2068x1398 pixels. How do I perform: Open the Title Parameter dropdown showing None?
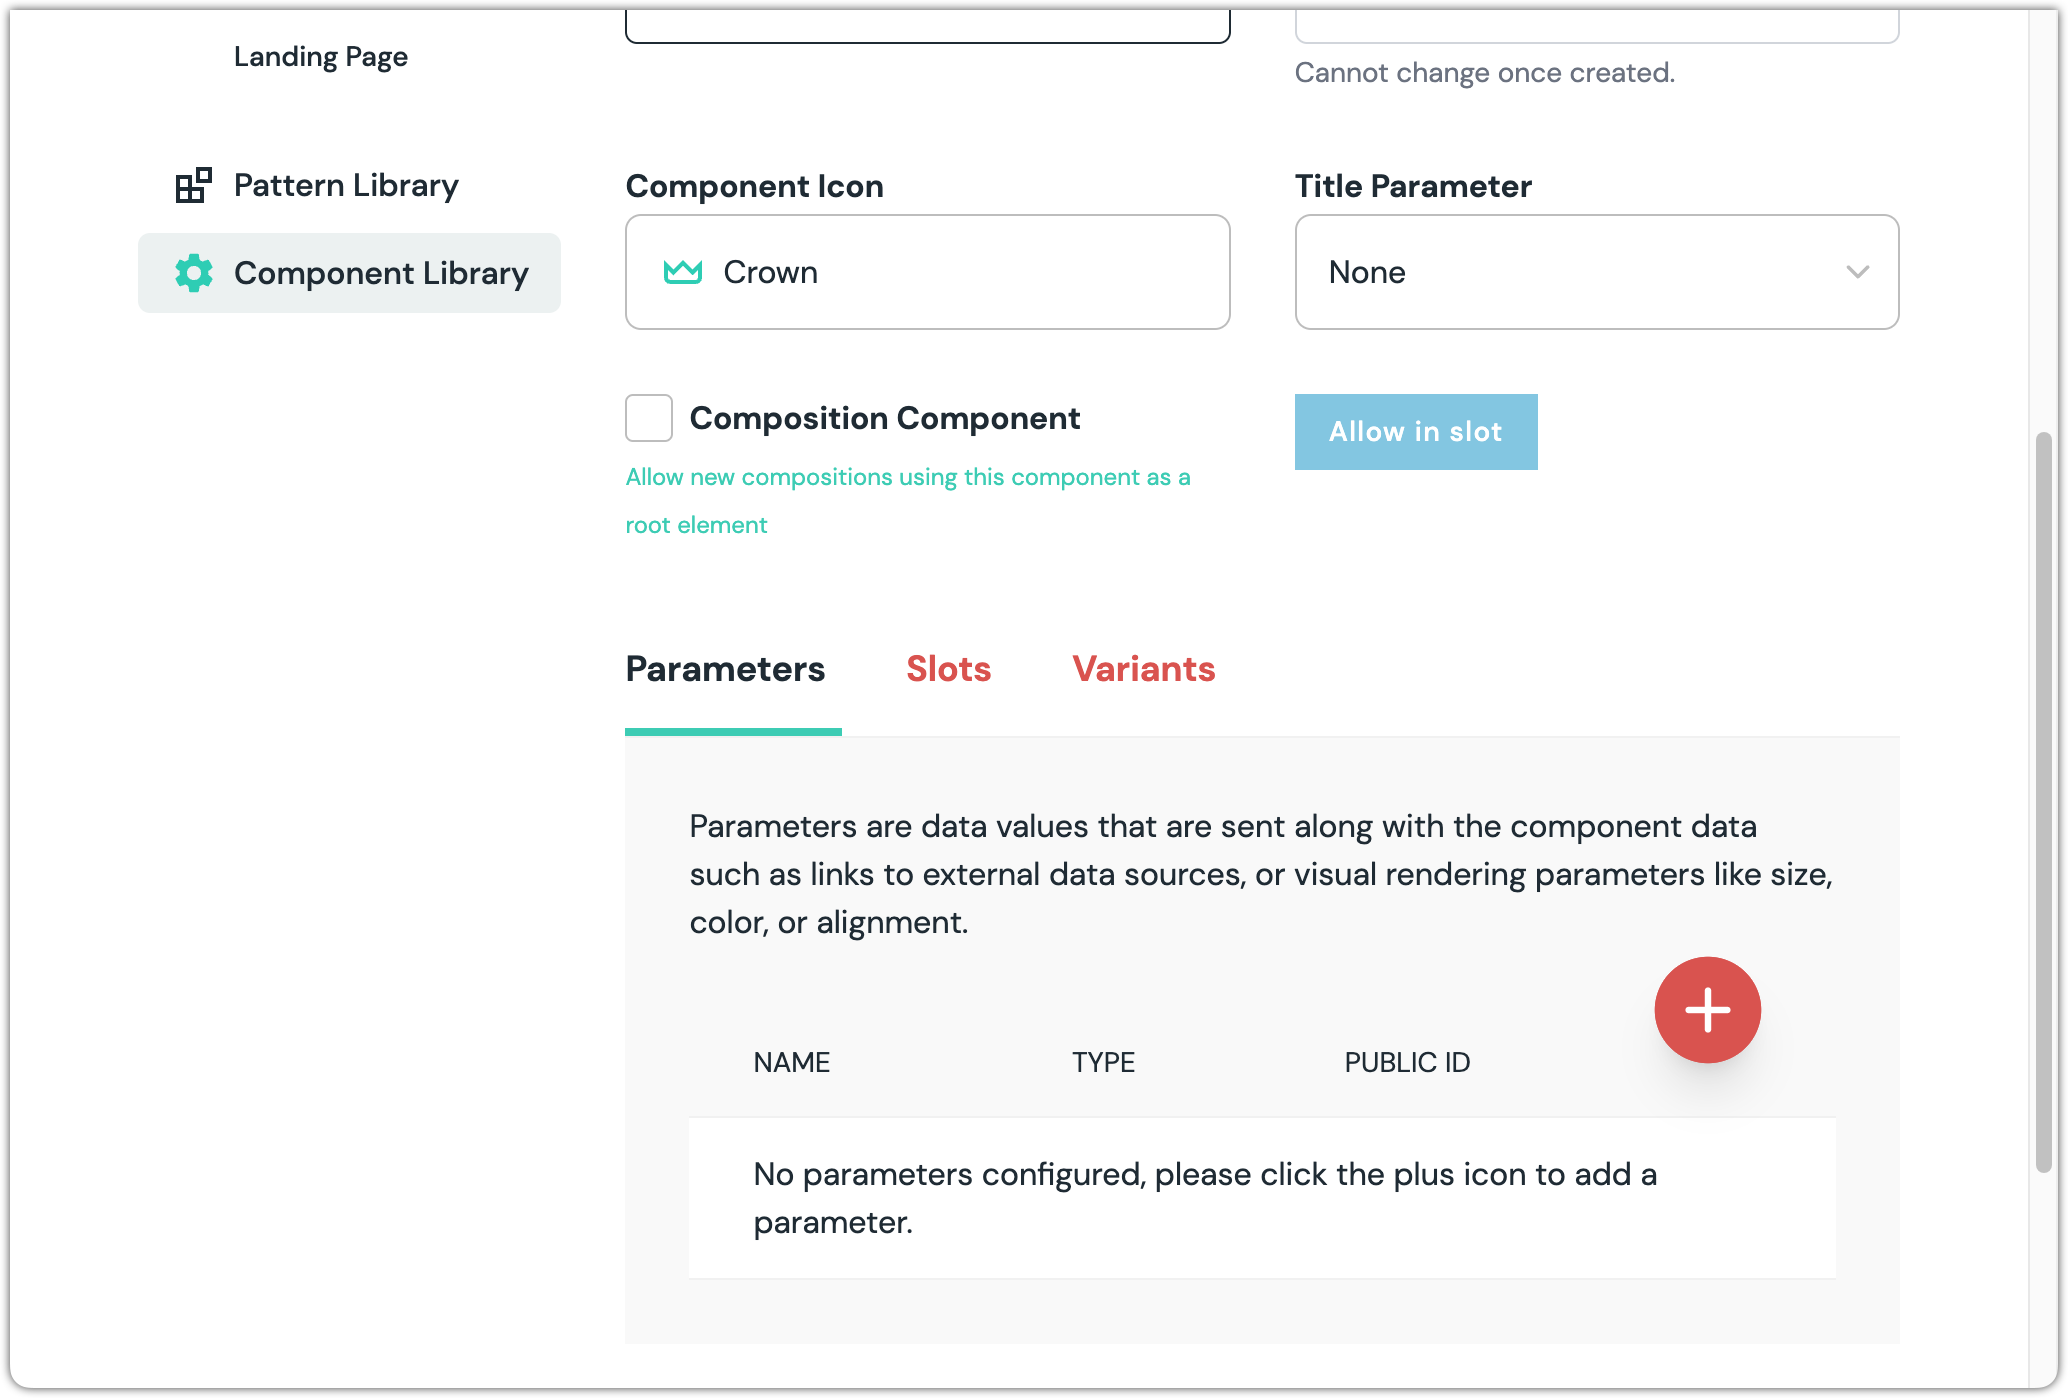[x=1596, y=272]
